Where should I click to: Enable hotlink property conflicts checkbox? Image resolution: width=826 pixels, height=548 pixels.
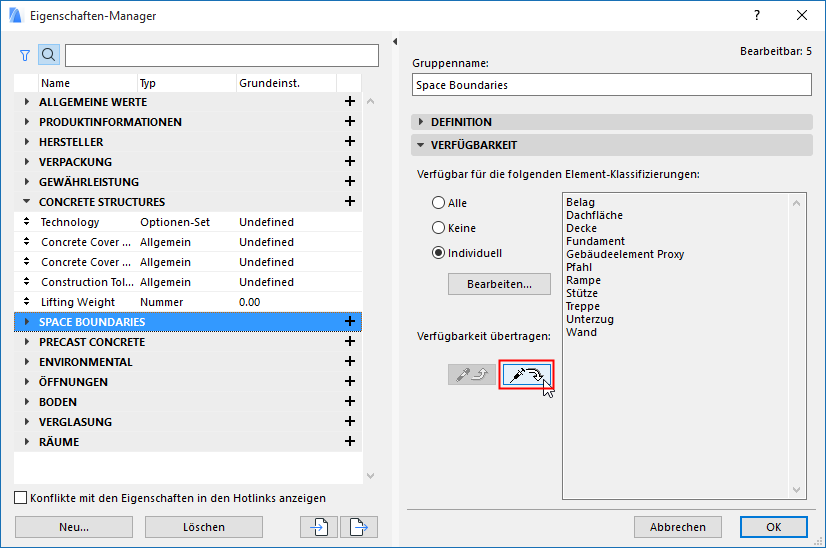[x=21, y=498]
